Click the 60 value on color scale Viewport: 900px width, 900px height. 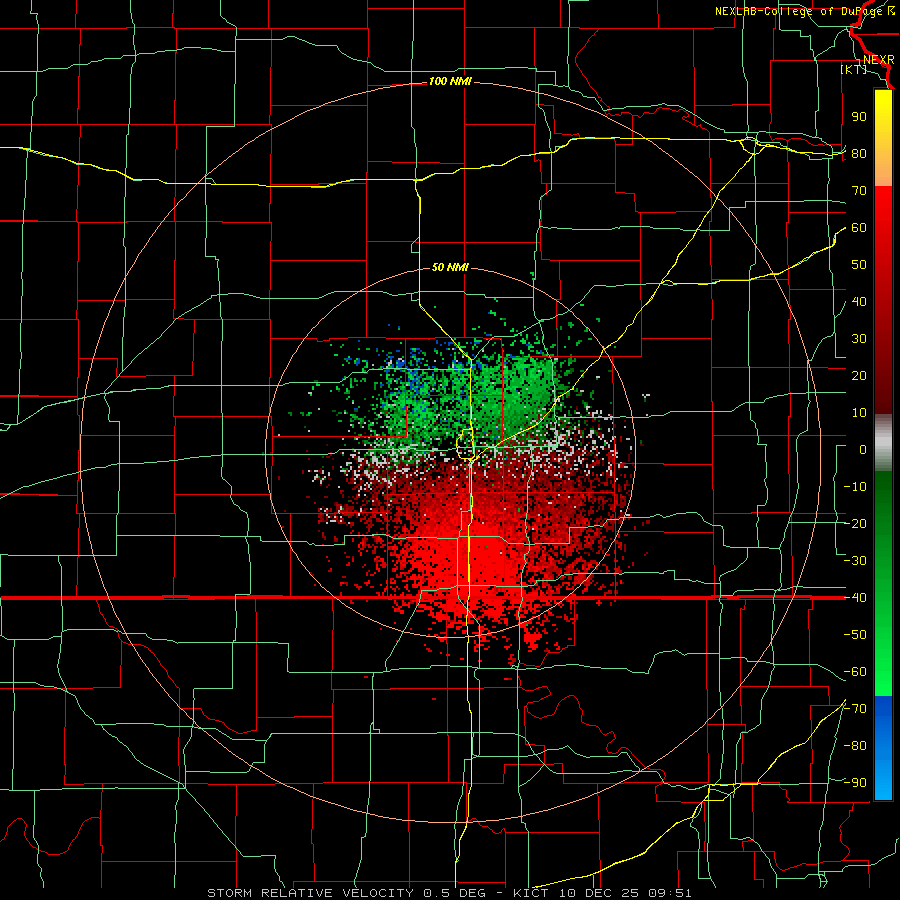(x=859, y=228)
